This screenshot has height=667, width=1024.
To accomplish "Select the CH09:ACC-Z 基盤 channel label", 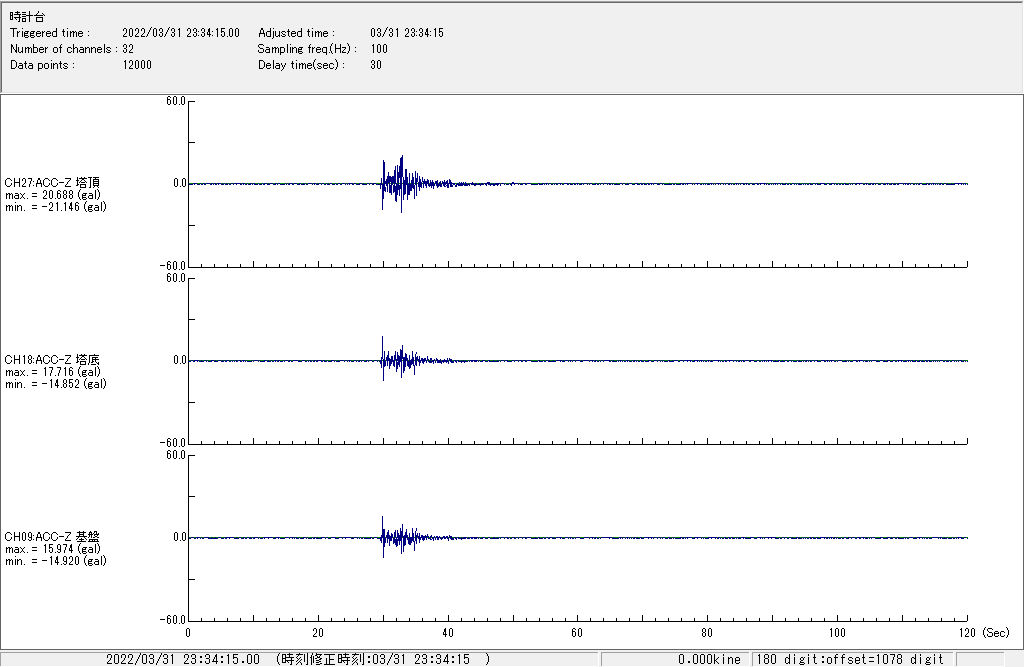I will (52, 537).
